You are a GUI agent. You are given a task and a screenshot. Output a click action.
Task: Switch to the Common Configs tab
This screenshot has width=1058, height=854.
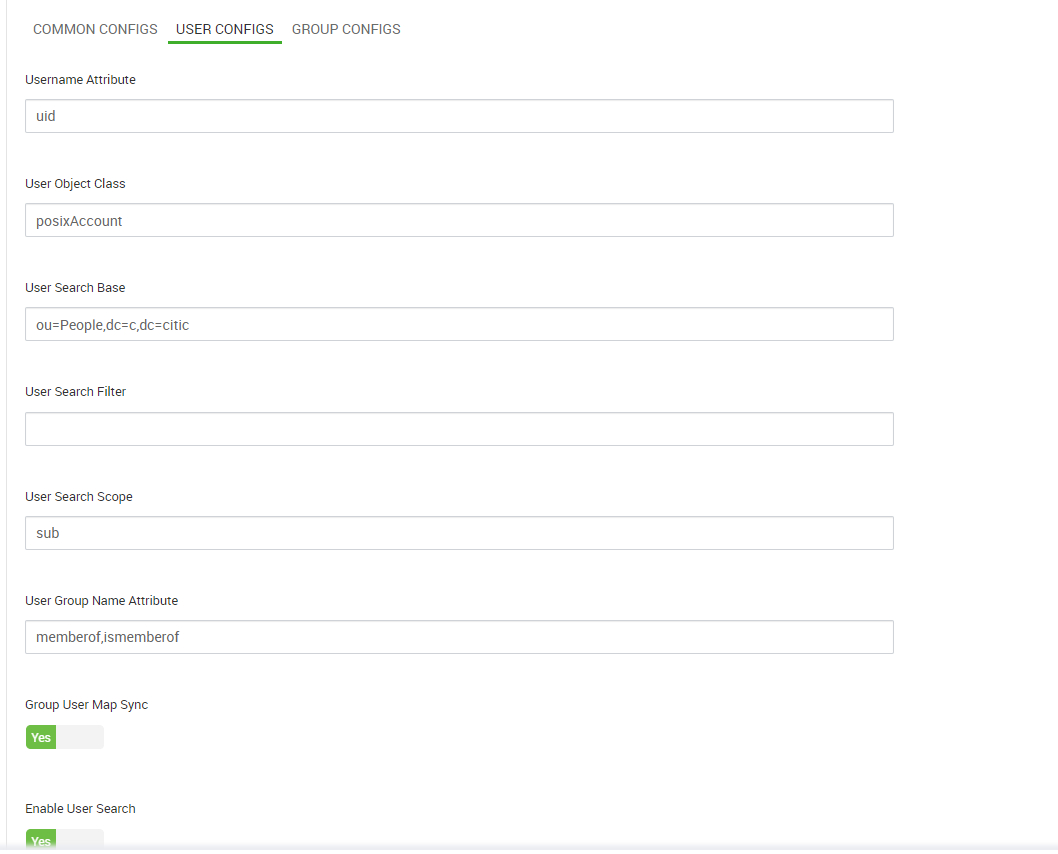(x=95, y=29)
